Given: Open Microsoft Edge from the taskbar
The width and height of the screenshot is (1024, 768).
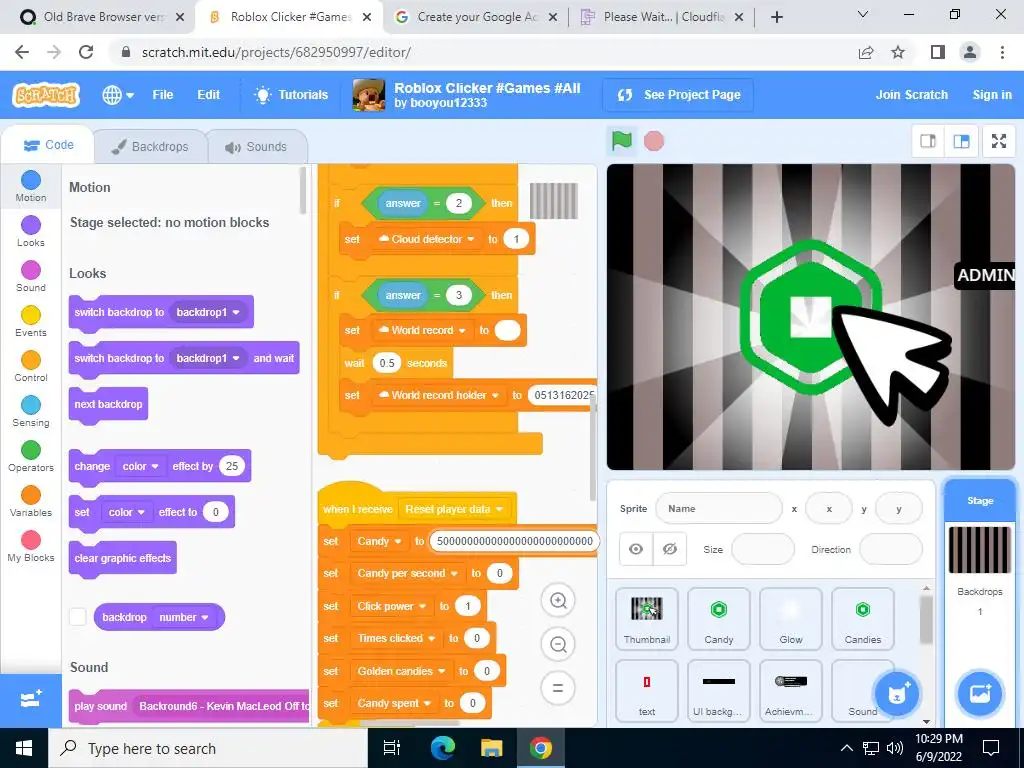Looking at the screenshot, I should point(443,748).
